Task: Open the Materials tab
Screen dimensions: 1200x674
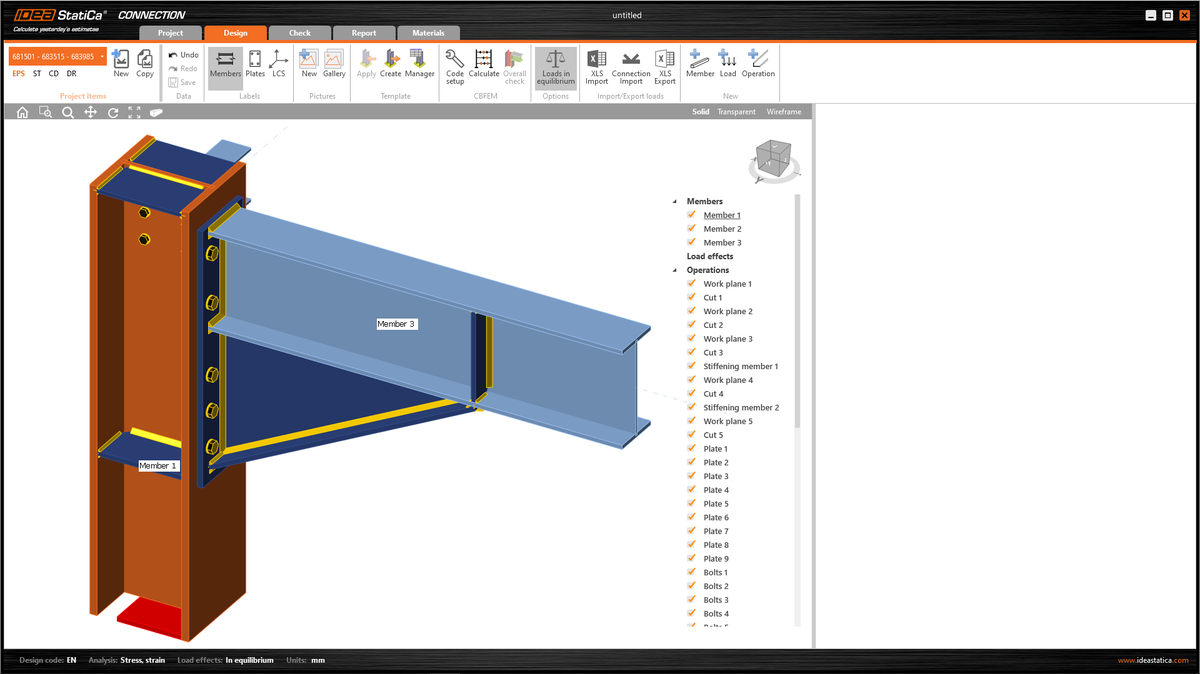Action: (429, 32)
